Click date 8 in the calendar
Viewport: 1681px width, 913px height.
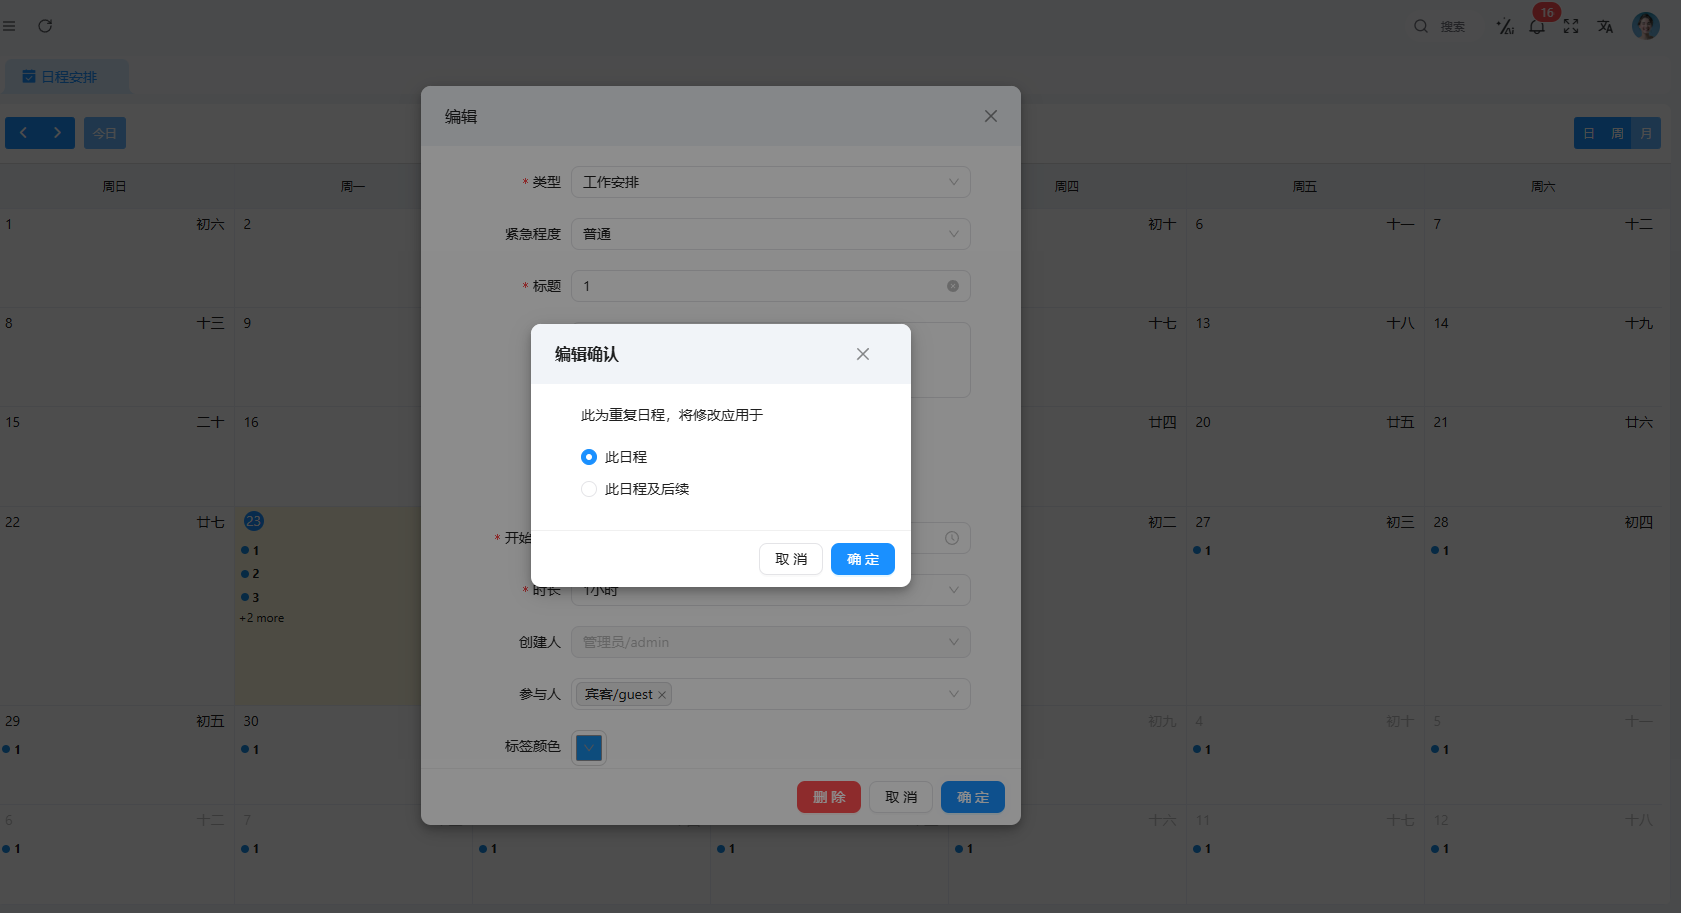click(x=9, y=323)
